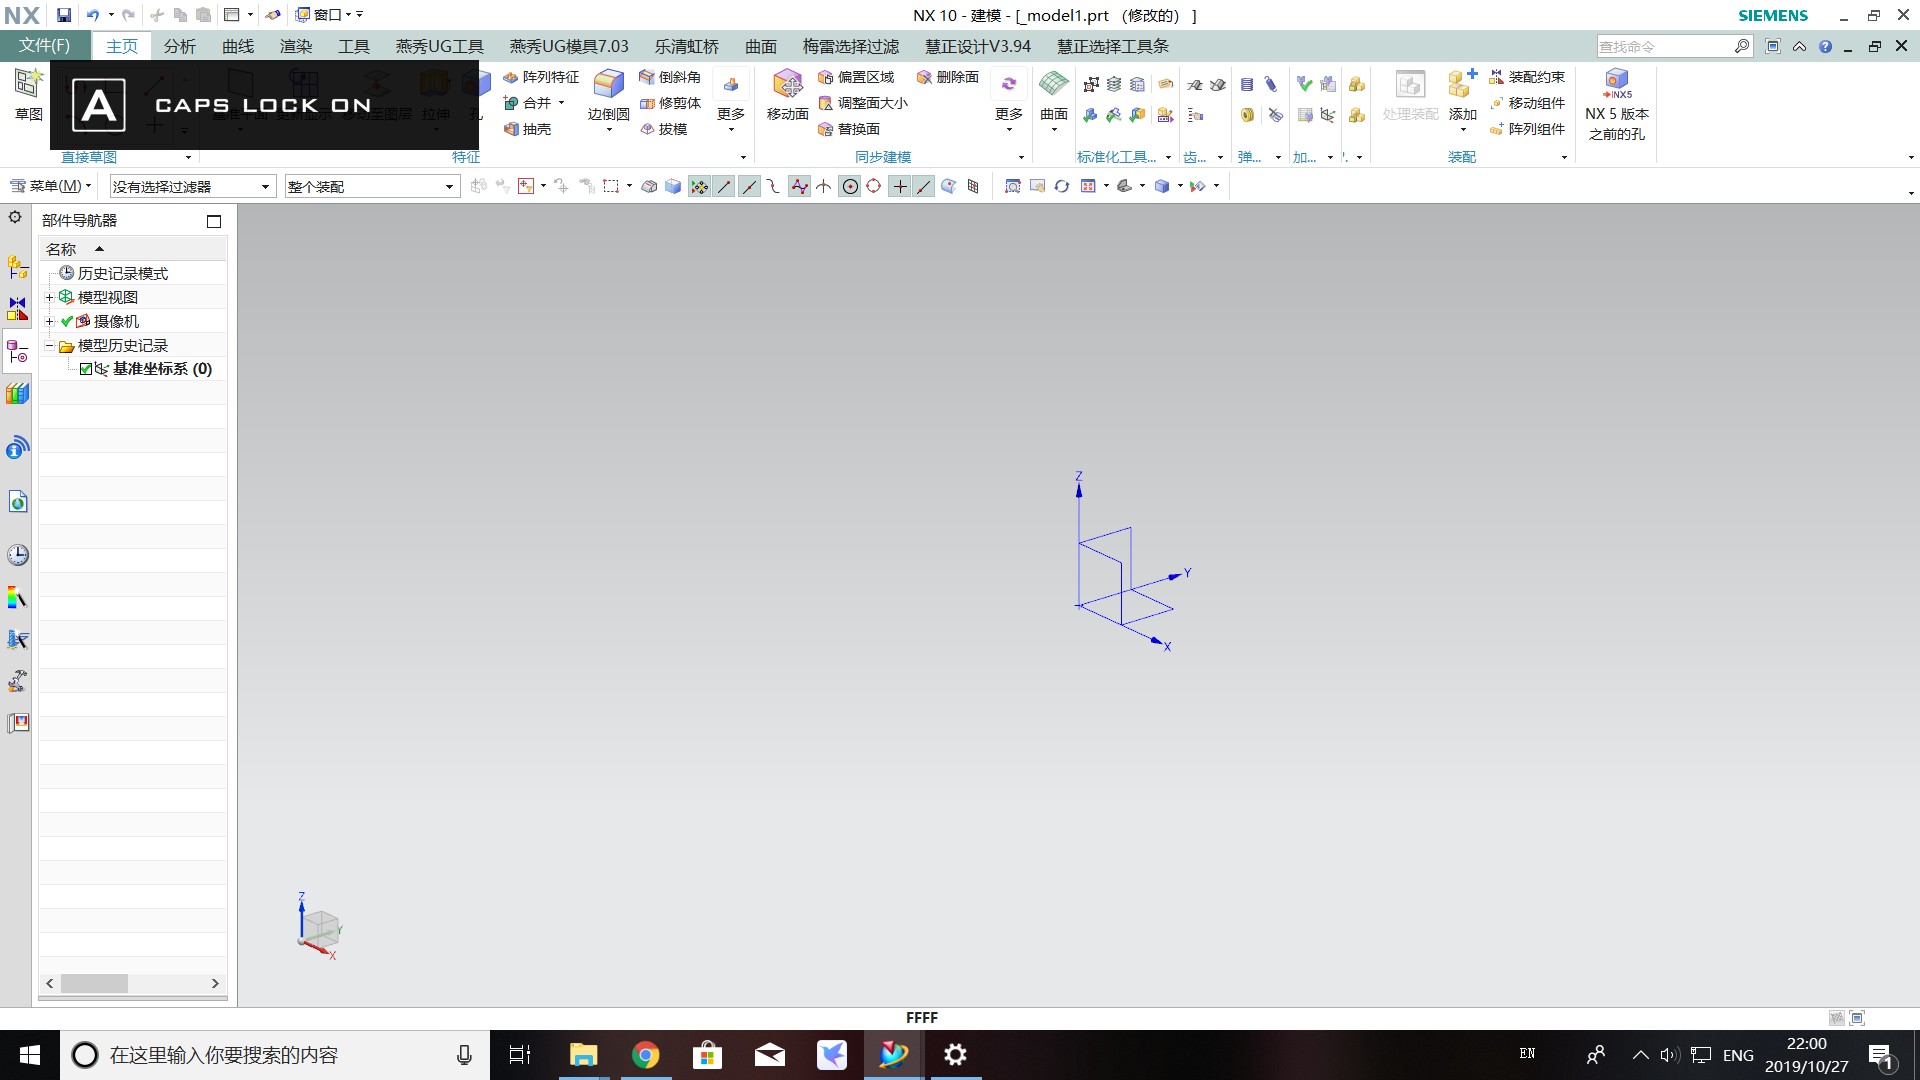Click the 主页 ribbon tab
The height and width of the screenshot is (1080, 1920).
(120, 46)
